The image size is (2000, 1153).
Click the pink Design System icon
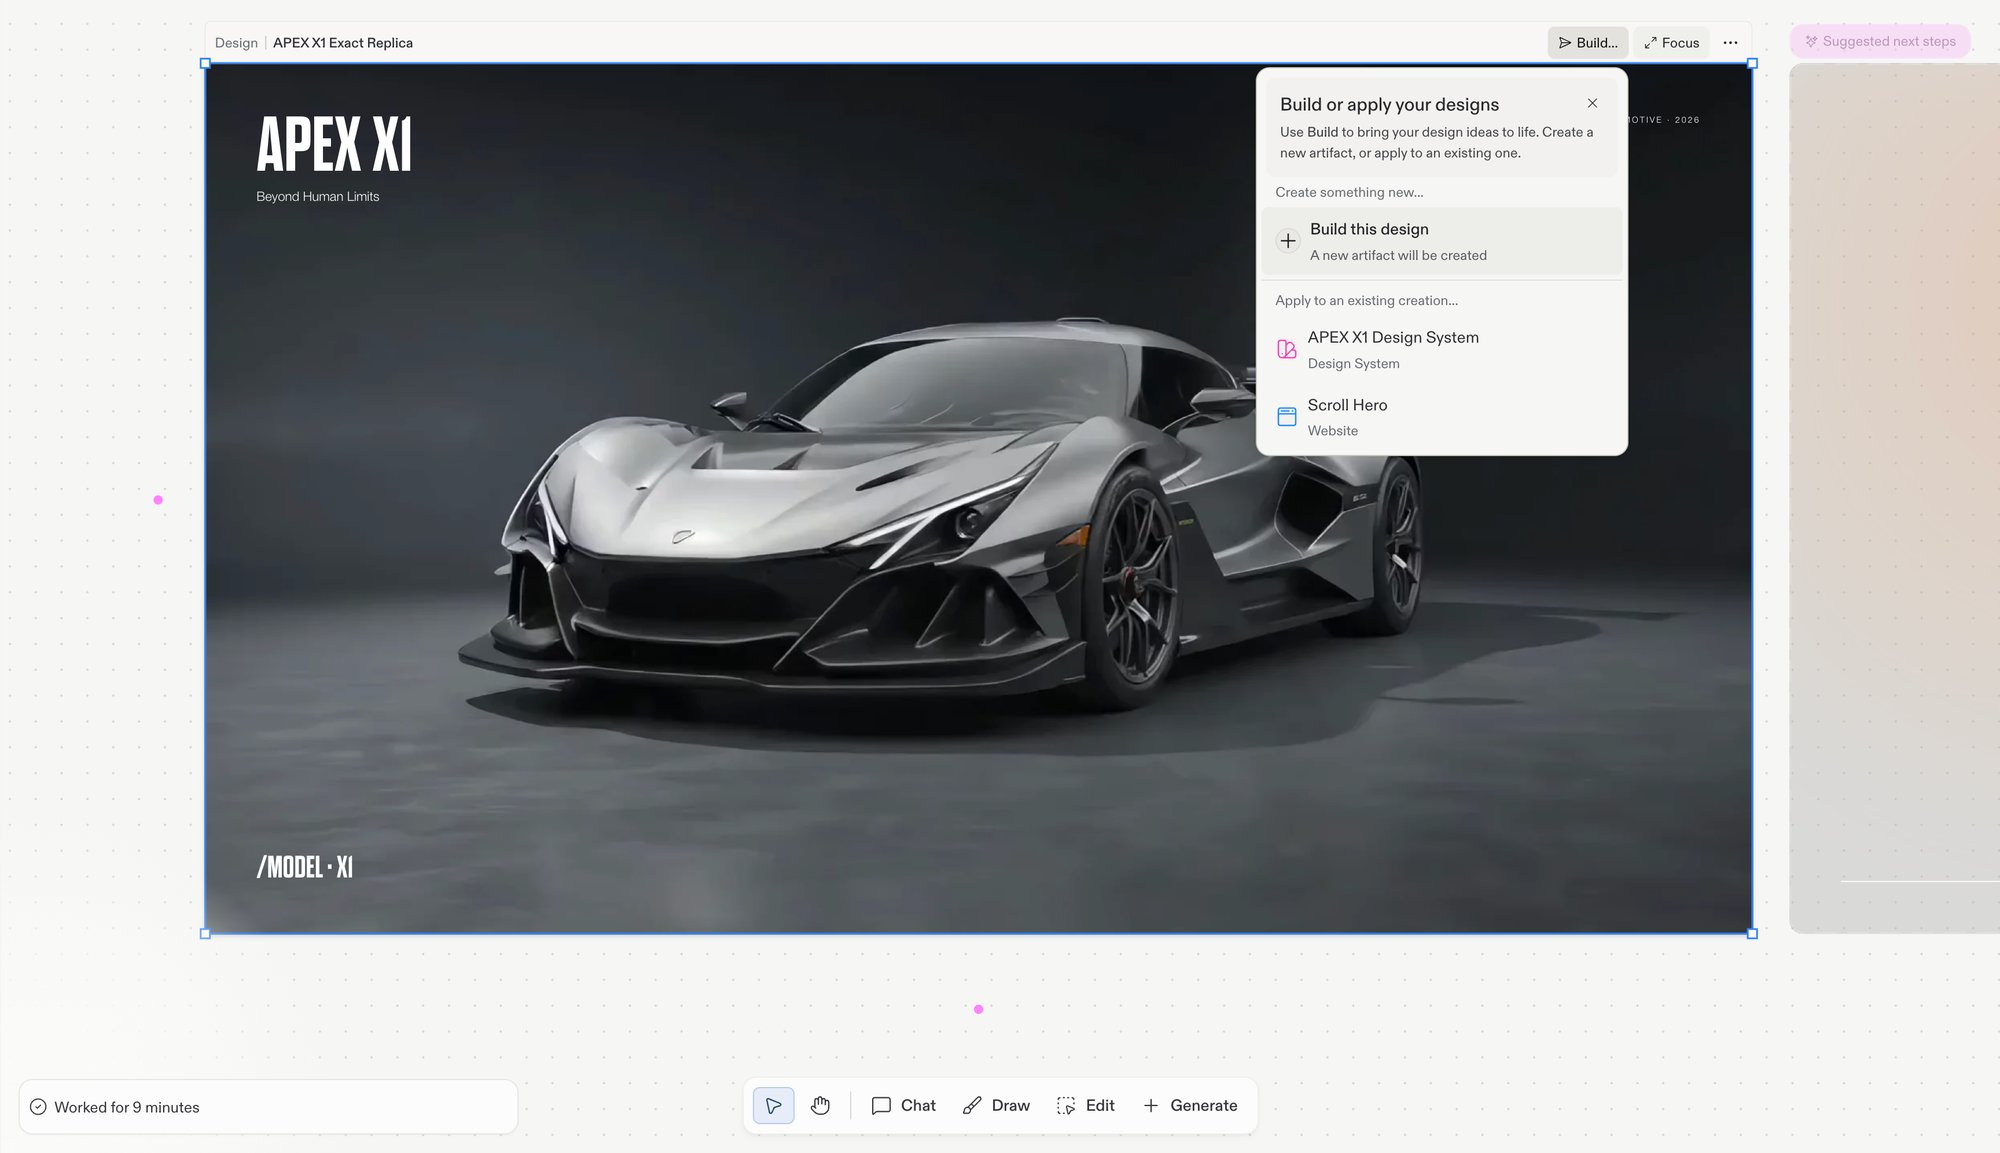[1287, 349]
